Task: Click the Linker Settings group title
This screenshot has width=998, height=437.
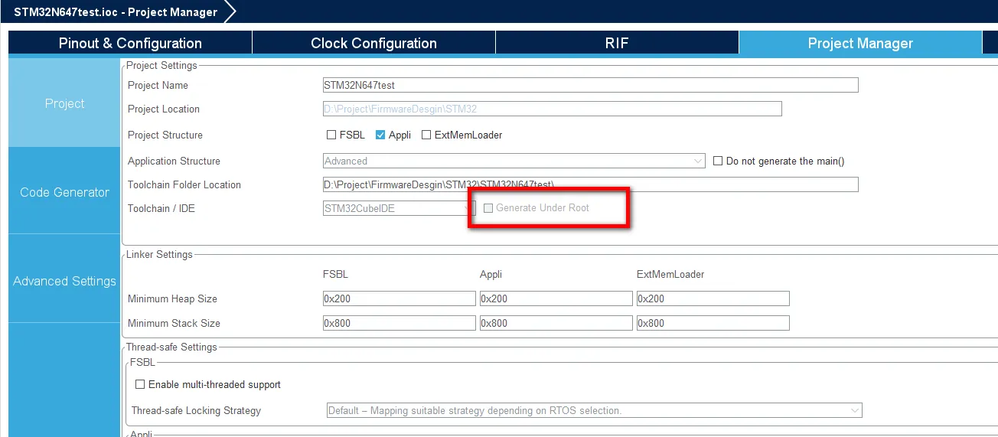Action: point(159,254)
